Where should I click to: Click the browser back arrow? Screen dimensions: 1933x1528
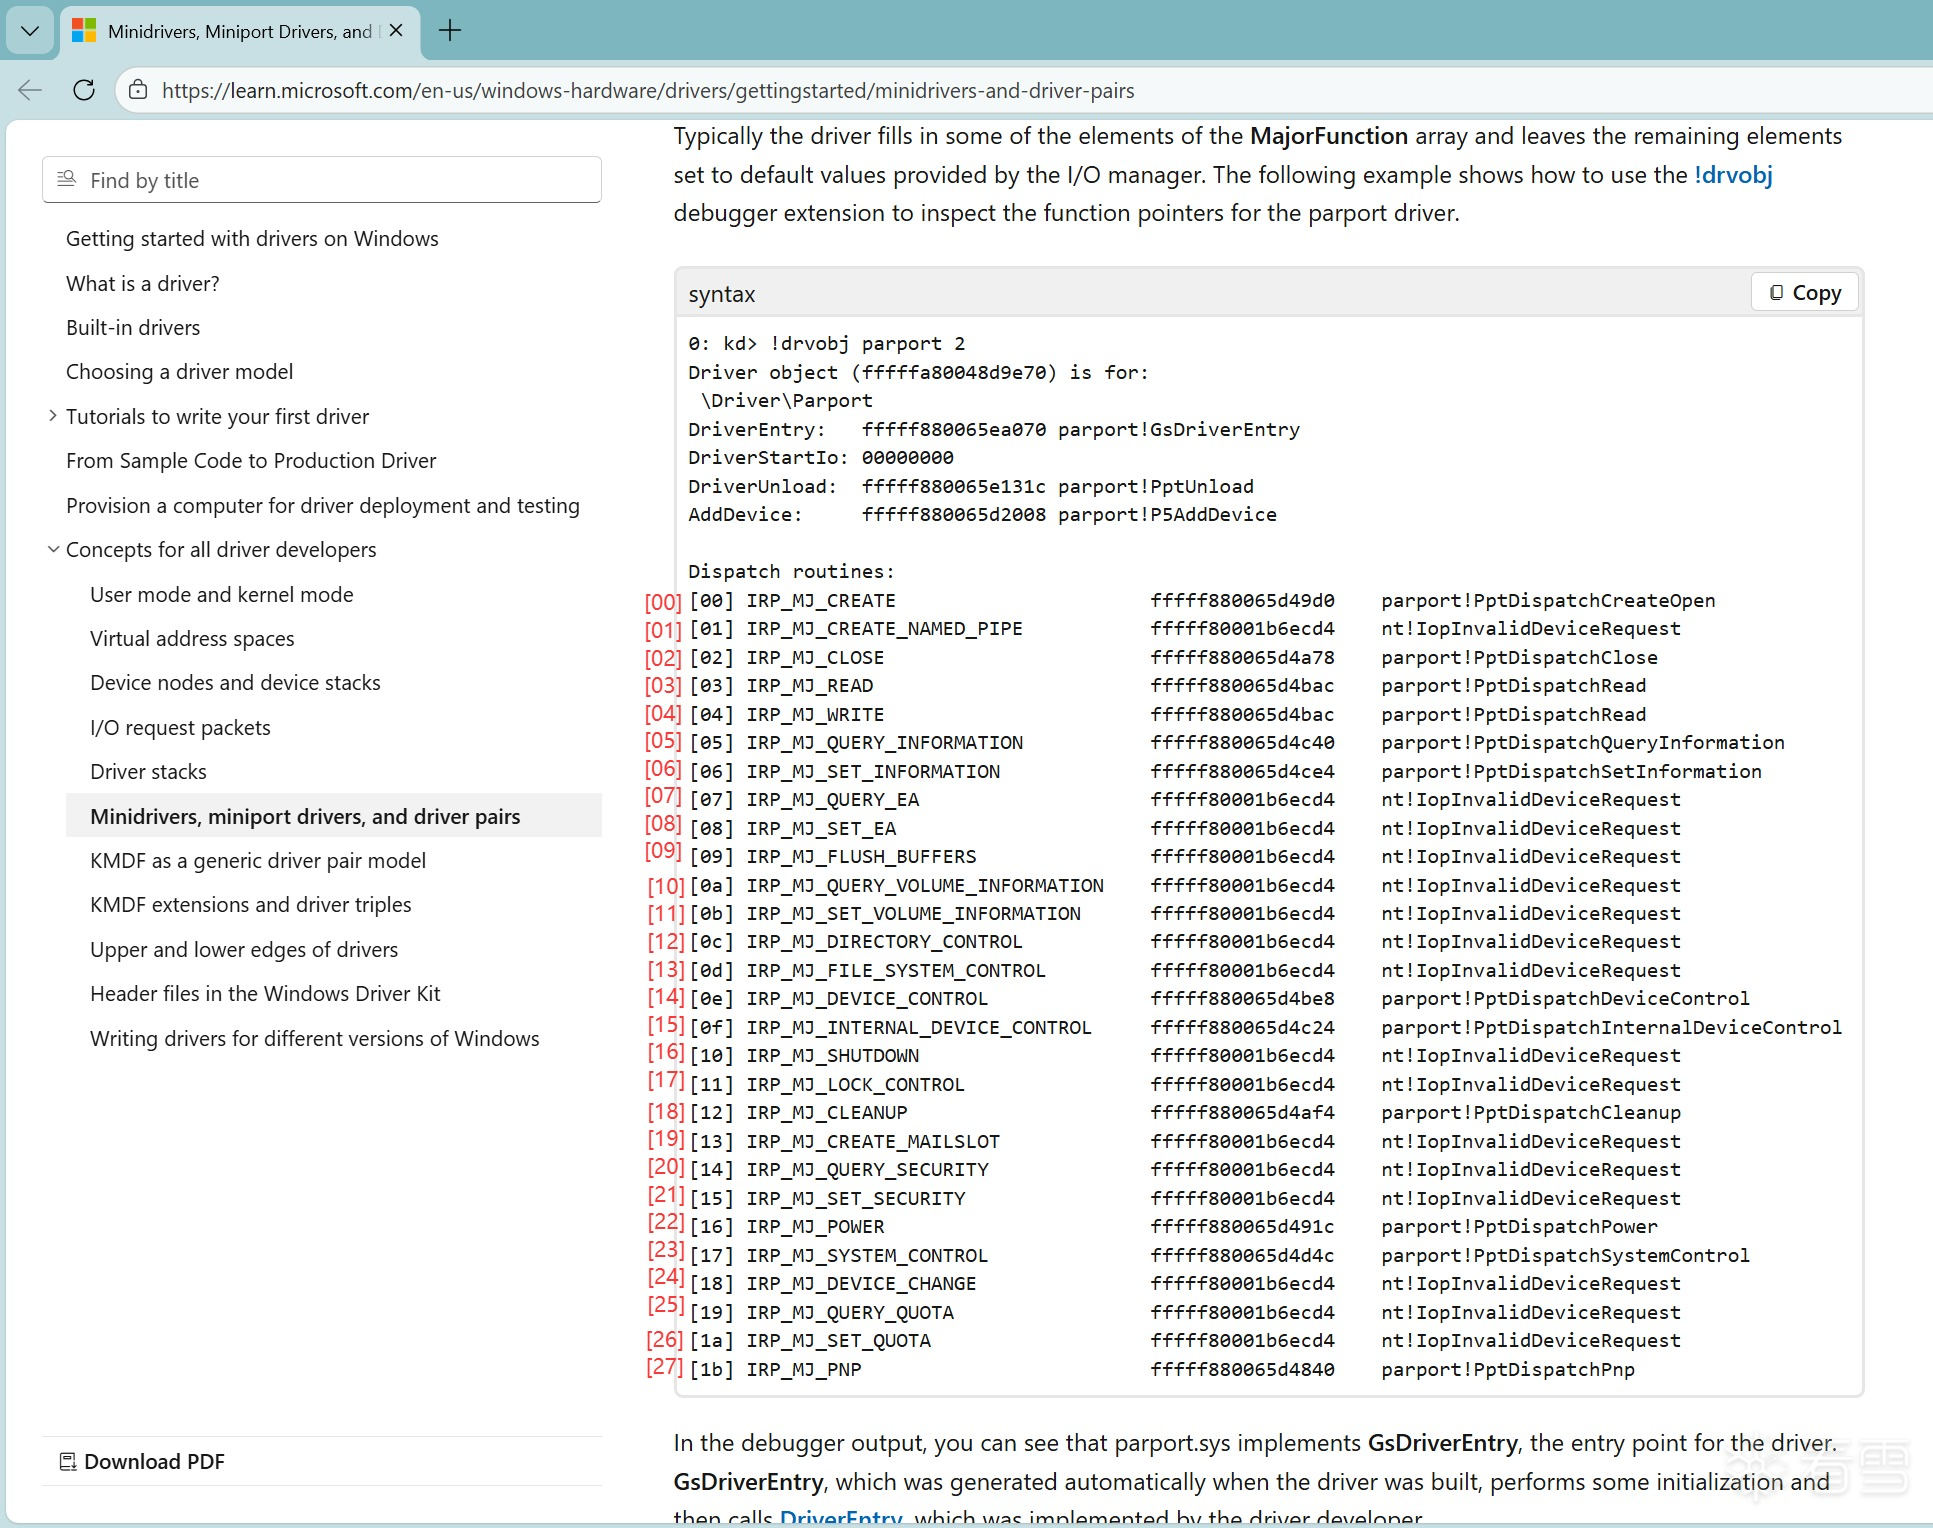tap(30, 90)
